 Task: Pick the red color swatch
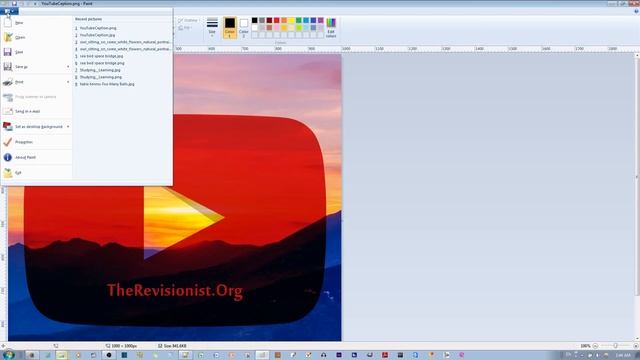(x=277, y=20)
